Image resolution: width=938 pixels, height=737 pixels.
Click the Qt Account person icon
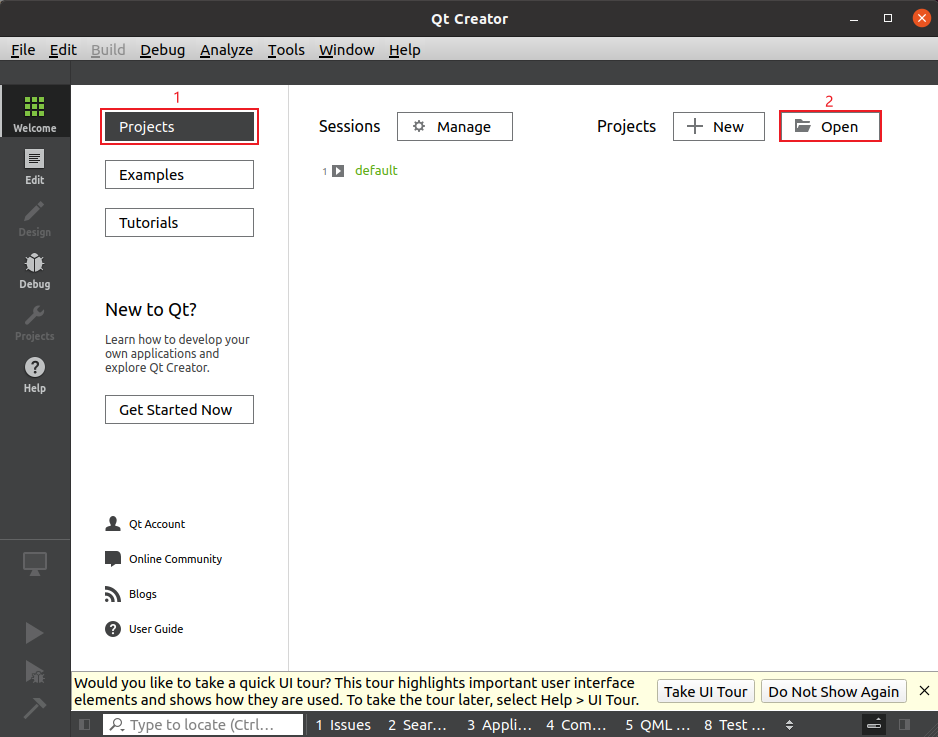click(x=112, y=523)
